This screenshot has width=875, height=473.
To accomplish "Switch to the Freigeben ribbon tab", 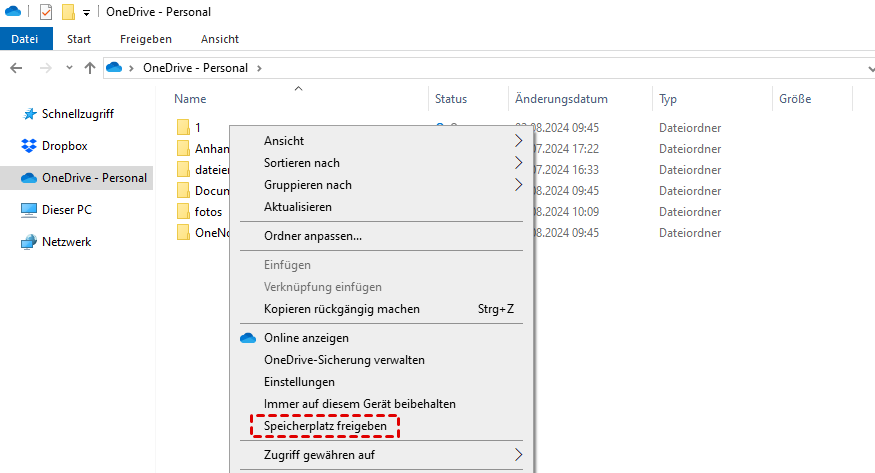I will pyautogui.click(x=146, y=39).
